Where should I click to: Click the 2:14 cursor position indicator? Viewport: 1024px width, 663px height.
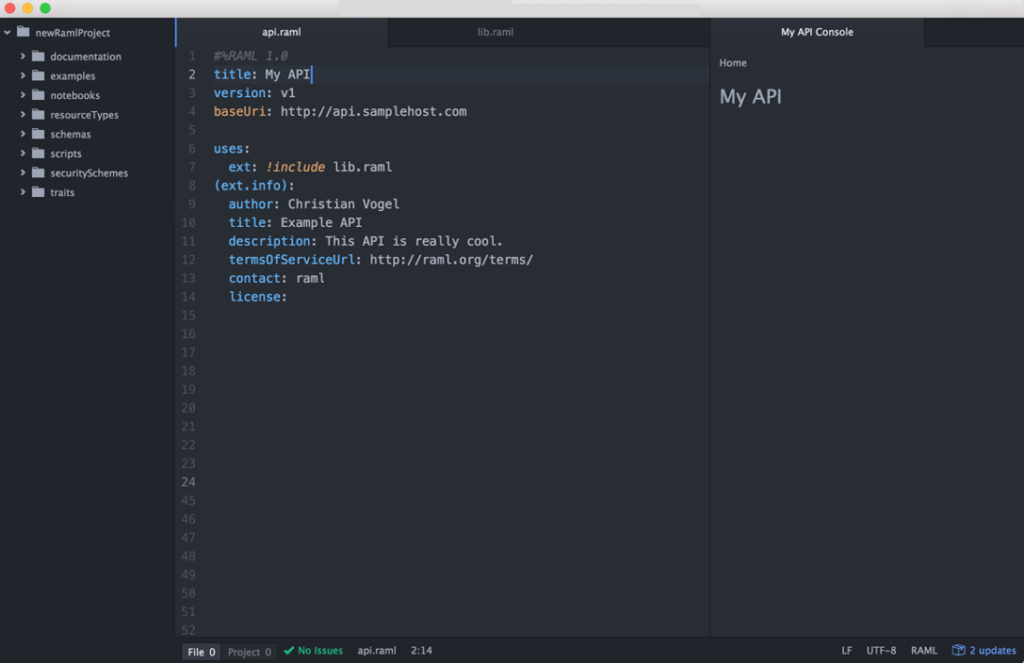pyautogui.click(x=421, y=651)
